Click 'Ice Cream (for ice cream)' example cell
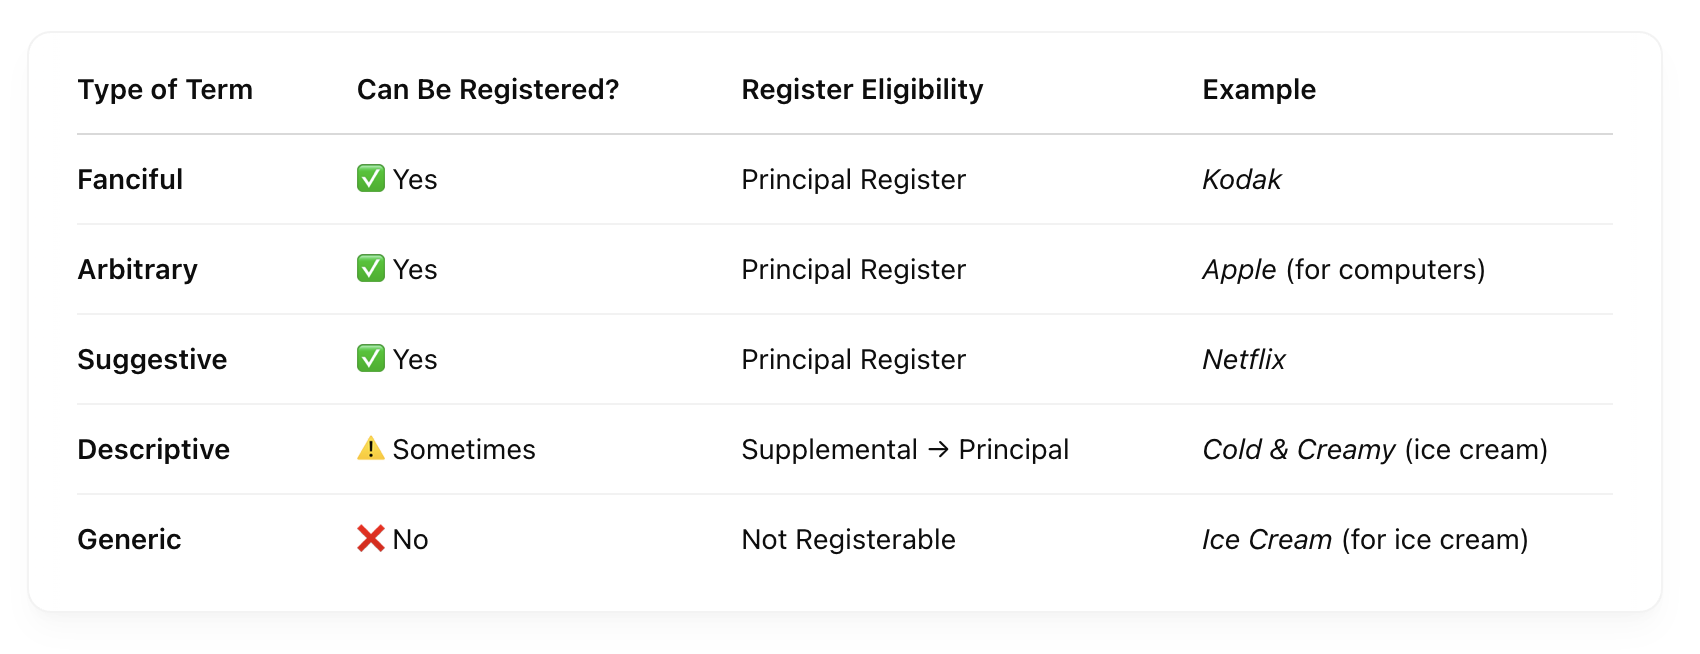Viewport: 1700px width, 654px height. [1365, 540]
